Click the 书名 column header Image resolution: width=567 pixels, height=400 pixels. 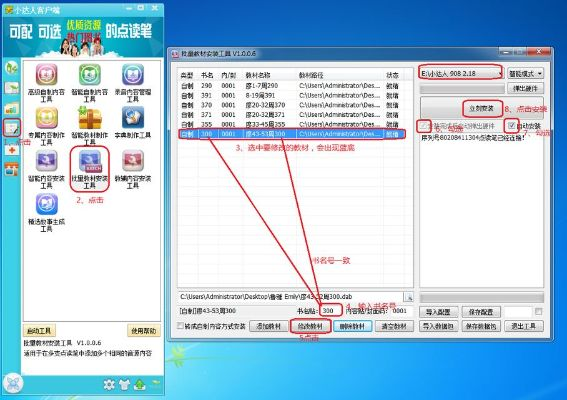coord(207,75)
